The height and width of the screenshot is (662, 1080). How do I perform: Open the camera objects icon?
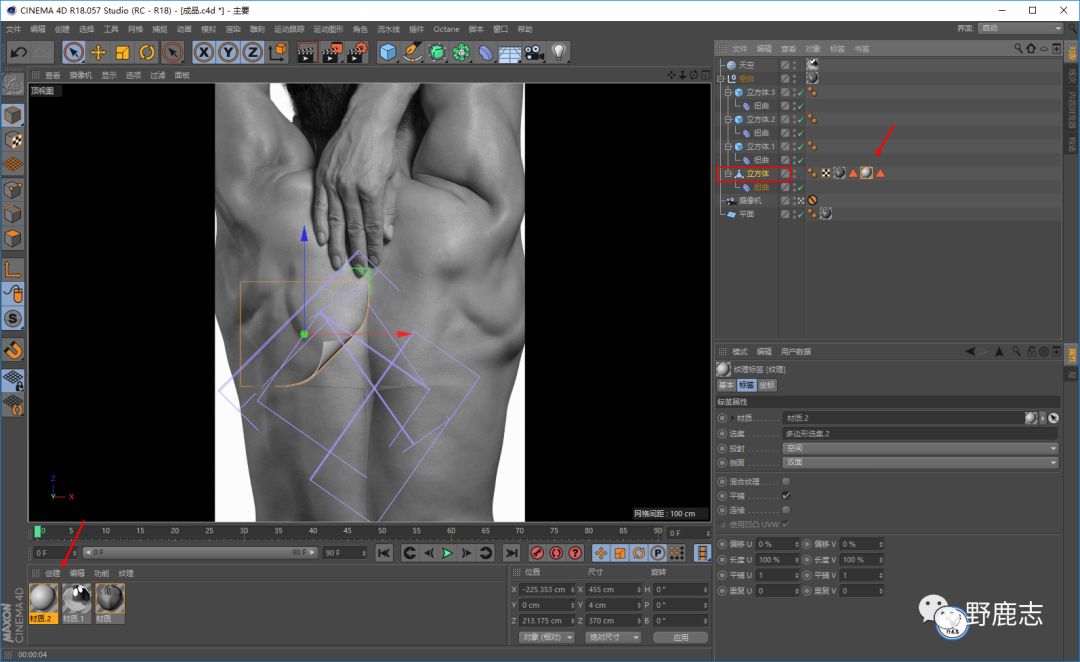[534, 52]
